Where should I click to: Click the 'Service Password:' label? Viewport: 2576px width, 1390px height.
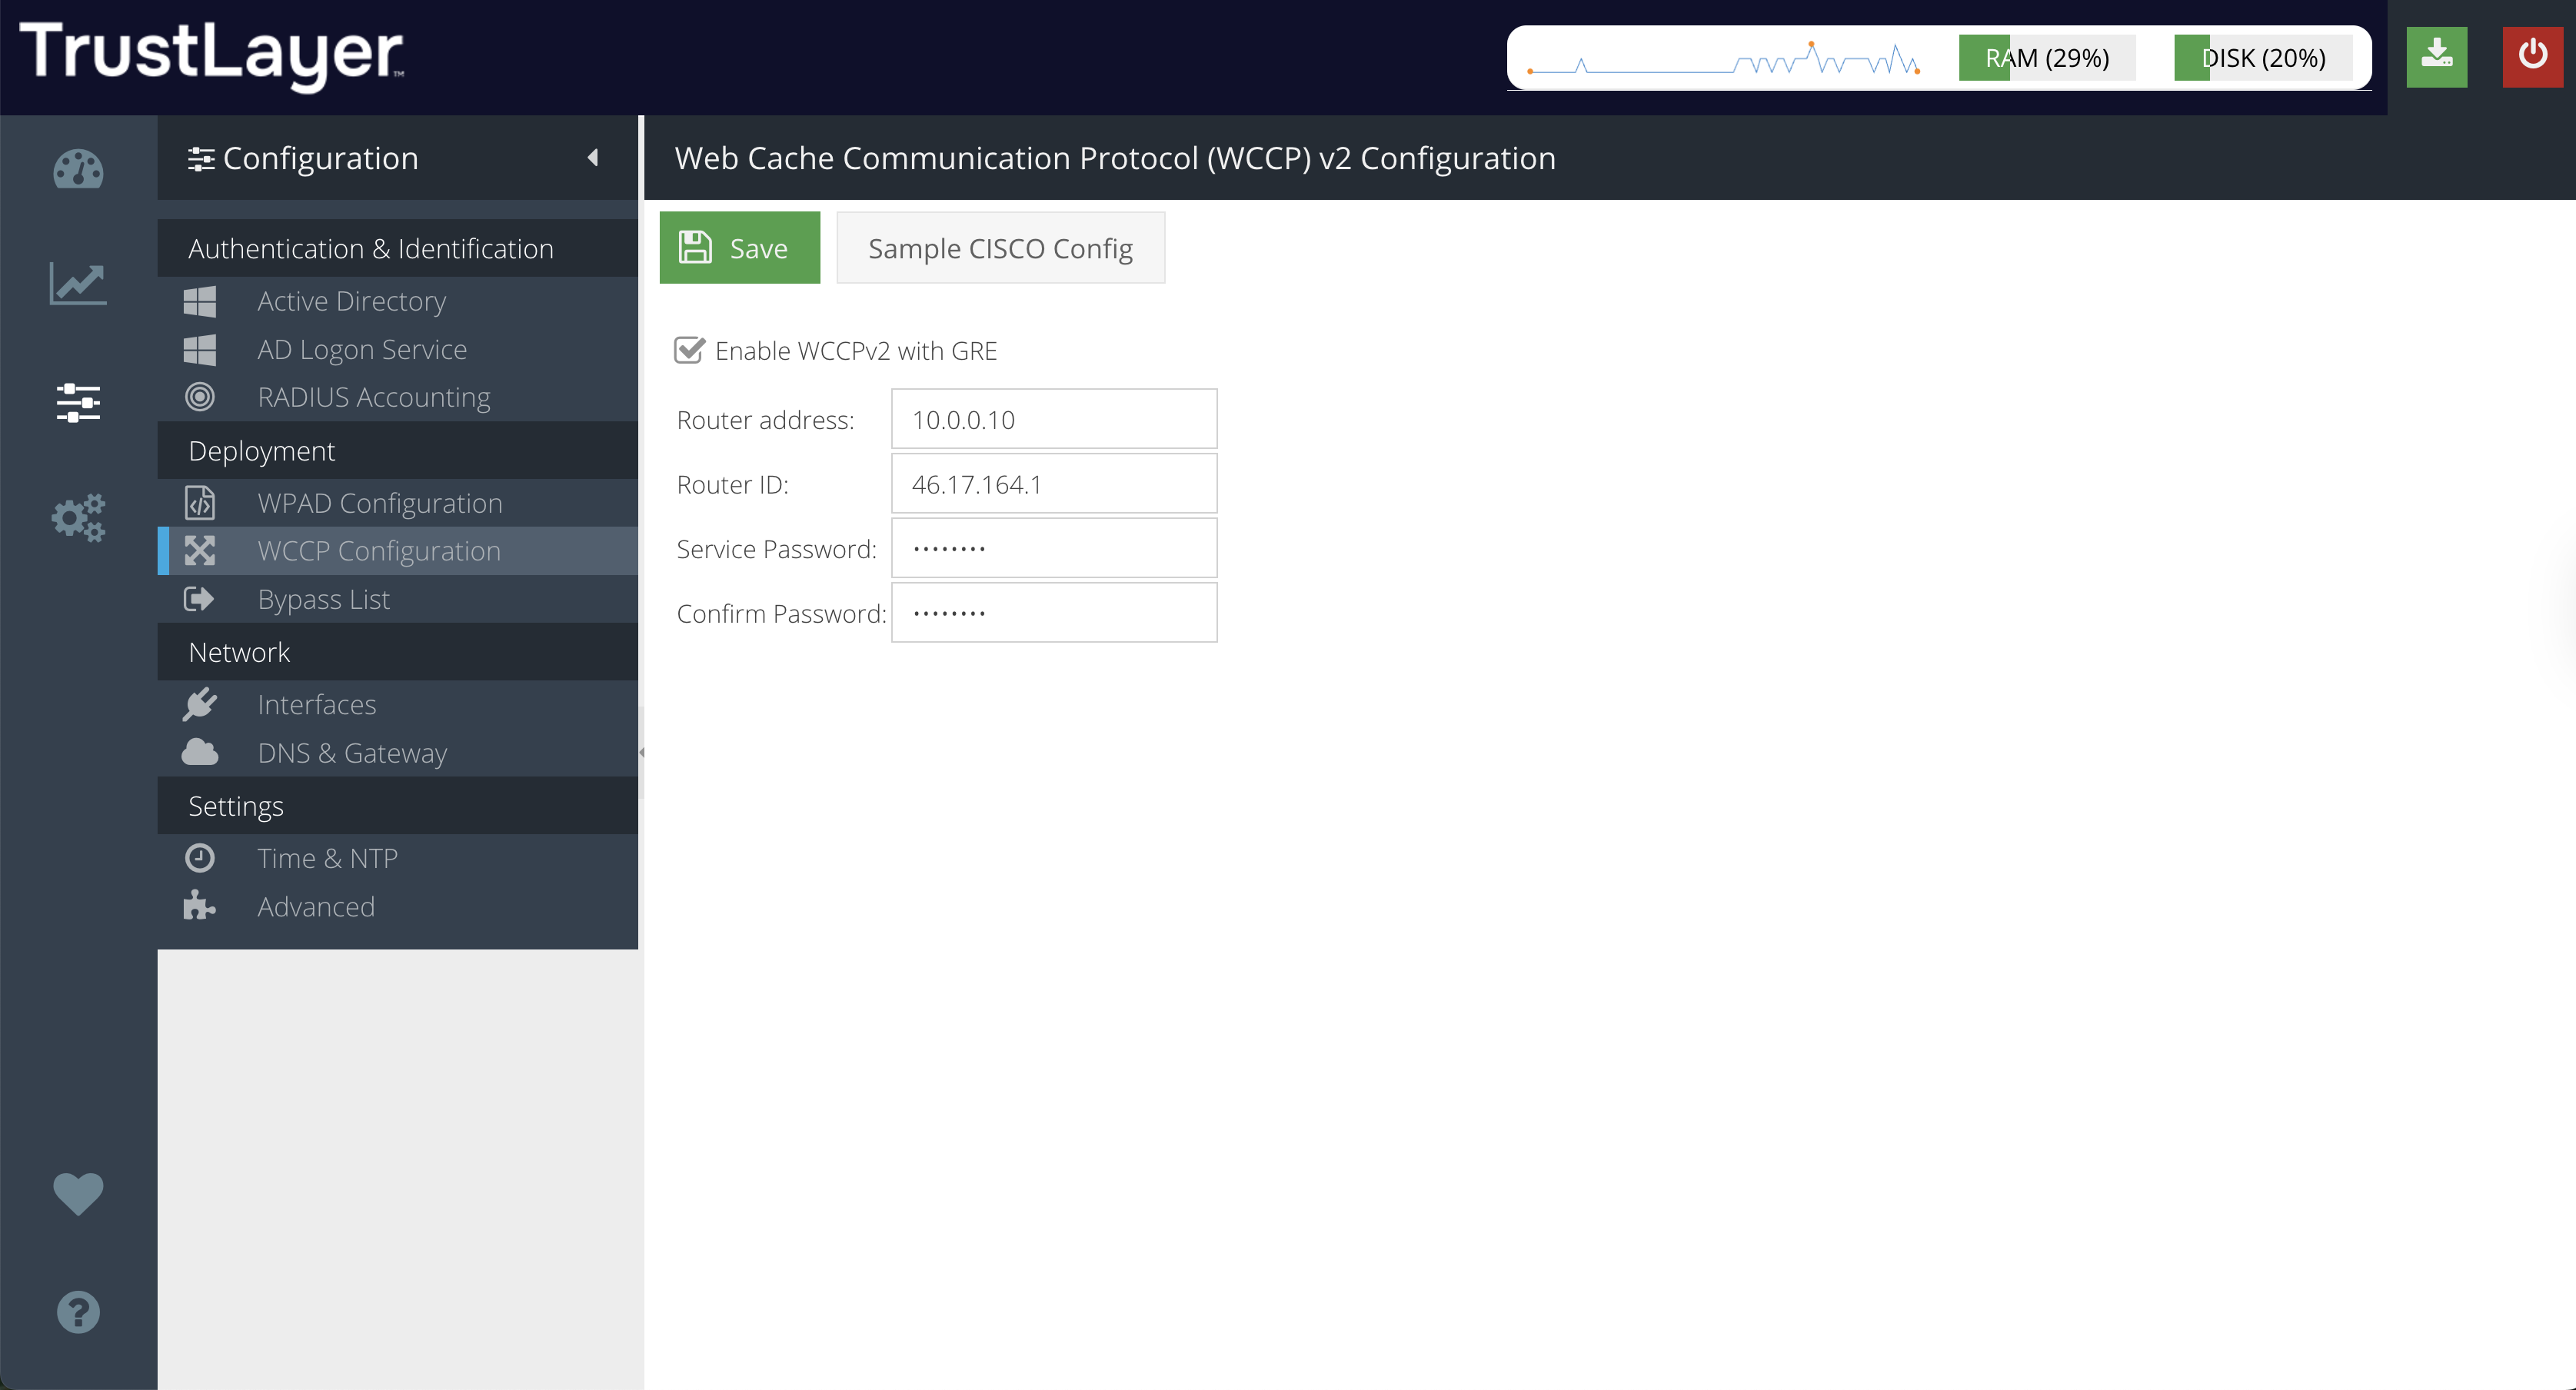(x=776, y=549)
